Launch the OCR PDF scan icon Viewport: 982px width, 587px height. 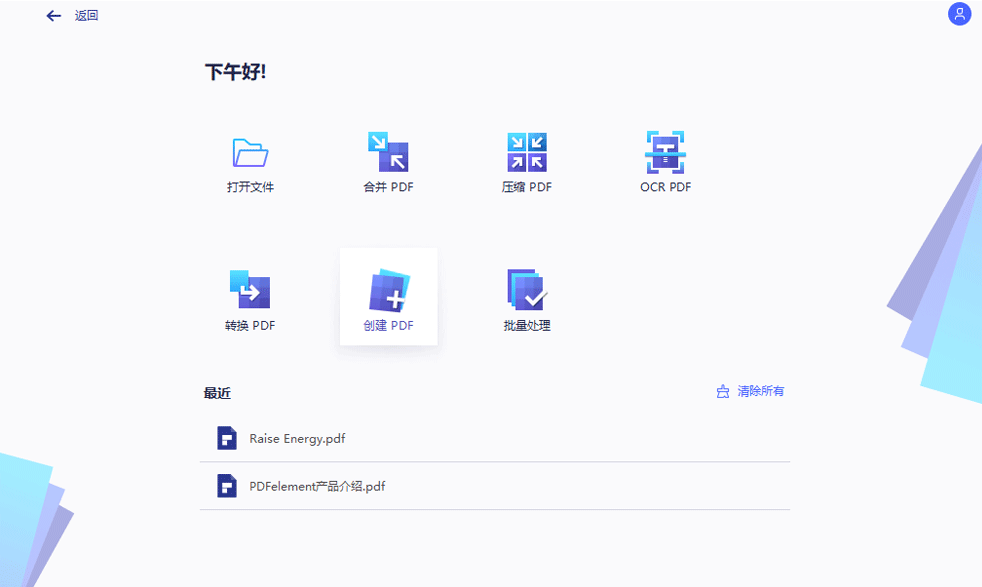pyautogui.click(x=665, y=152)
